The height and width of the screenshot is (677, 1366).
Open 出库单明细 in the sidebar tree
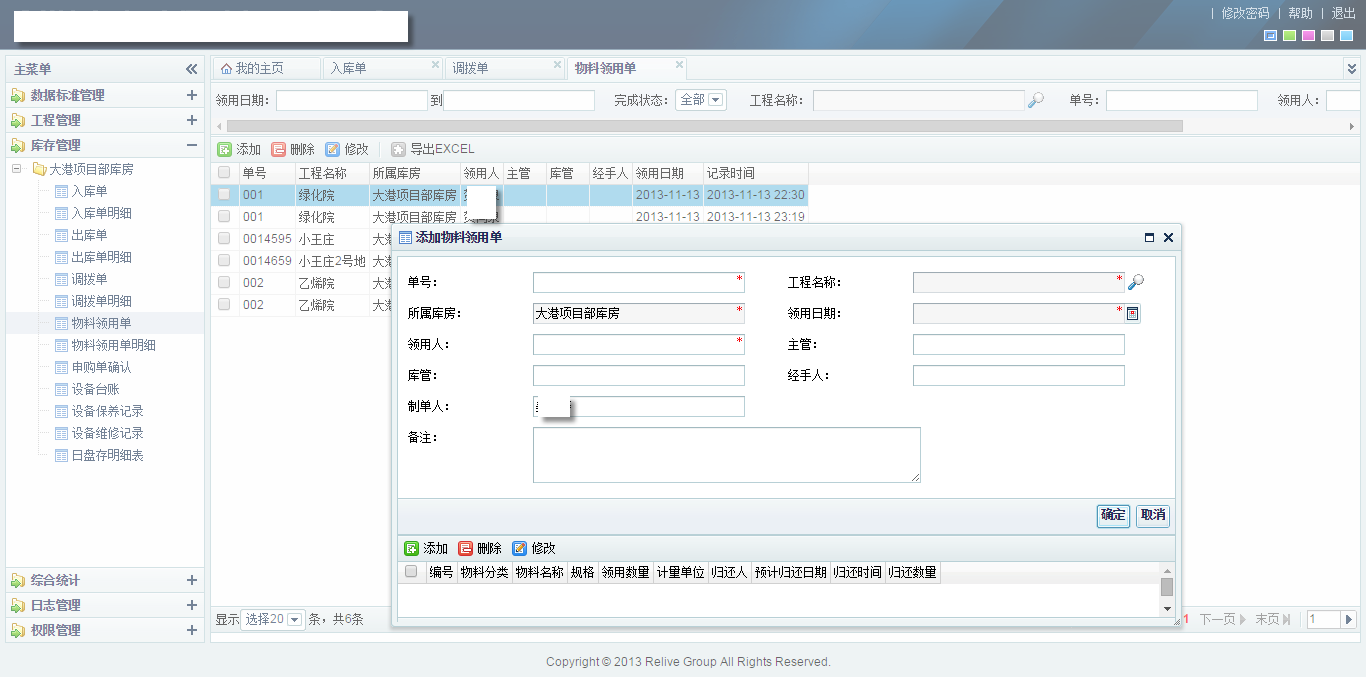point(101,257)
